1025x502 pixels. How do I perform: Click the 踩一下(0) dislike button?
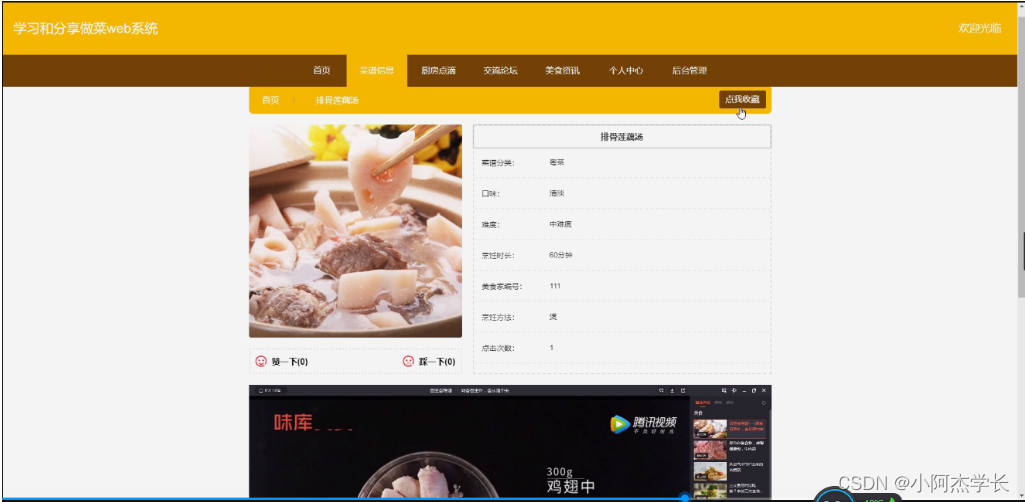[x=429, y=361]
